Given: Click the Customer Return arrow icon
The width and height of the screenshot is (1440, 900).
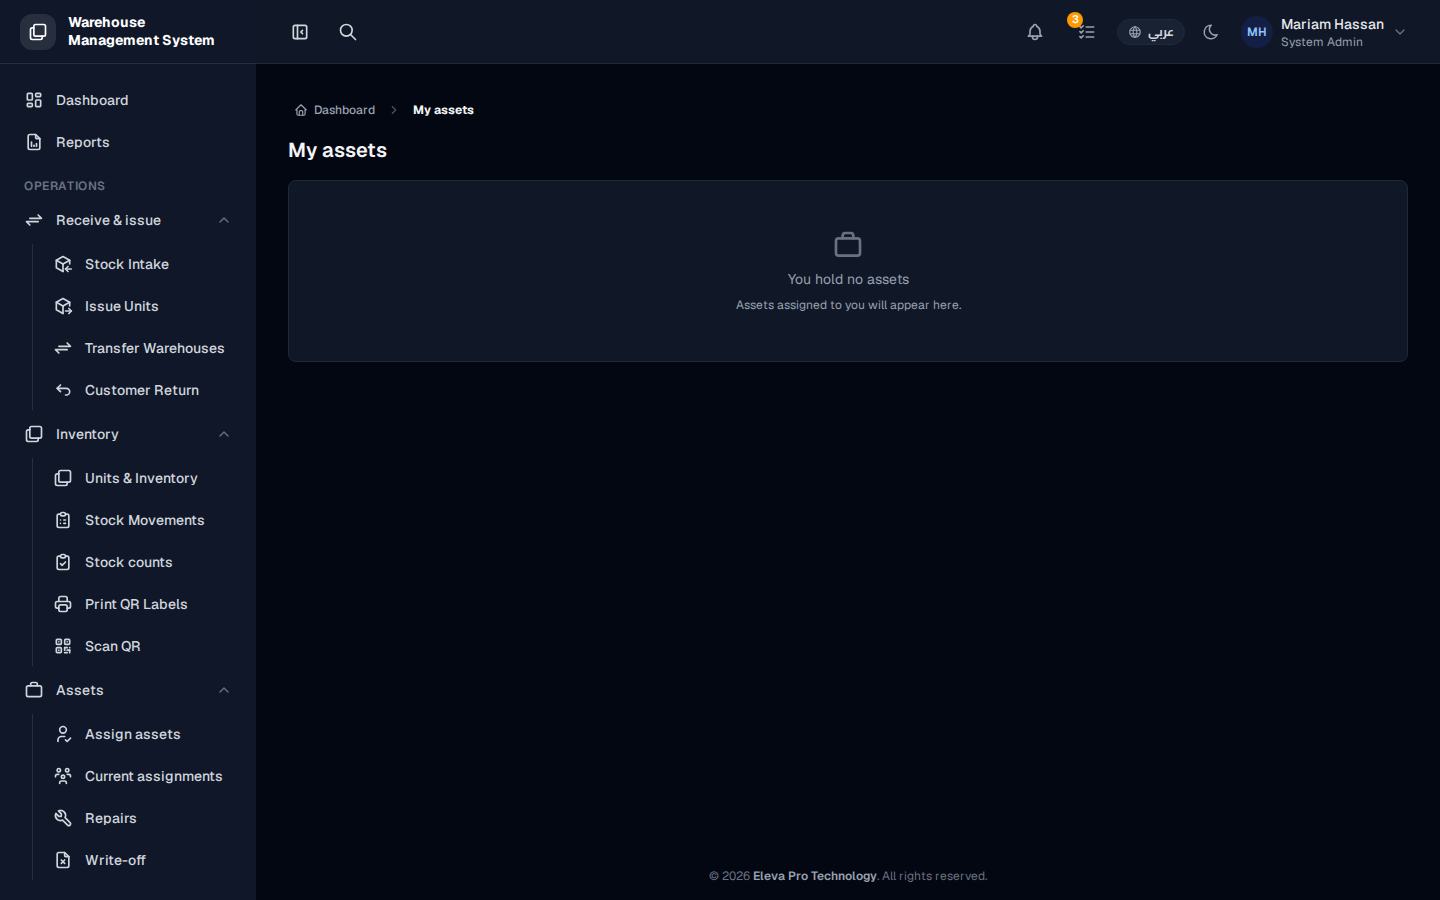Looking at the screenshot, I should 63,390.
